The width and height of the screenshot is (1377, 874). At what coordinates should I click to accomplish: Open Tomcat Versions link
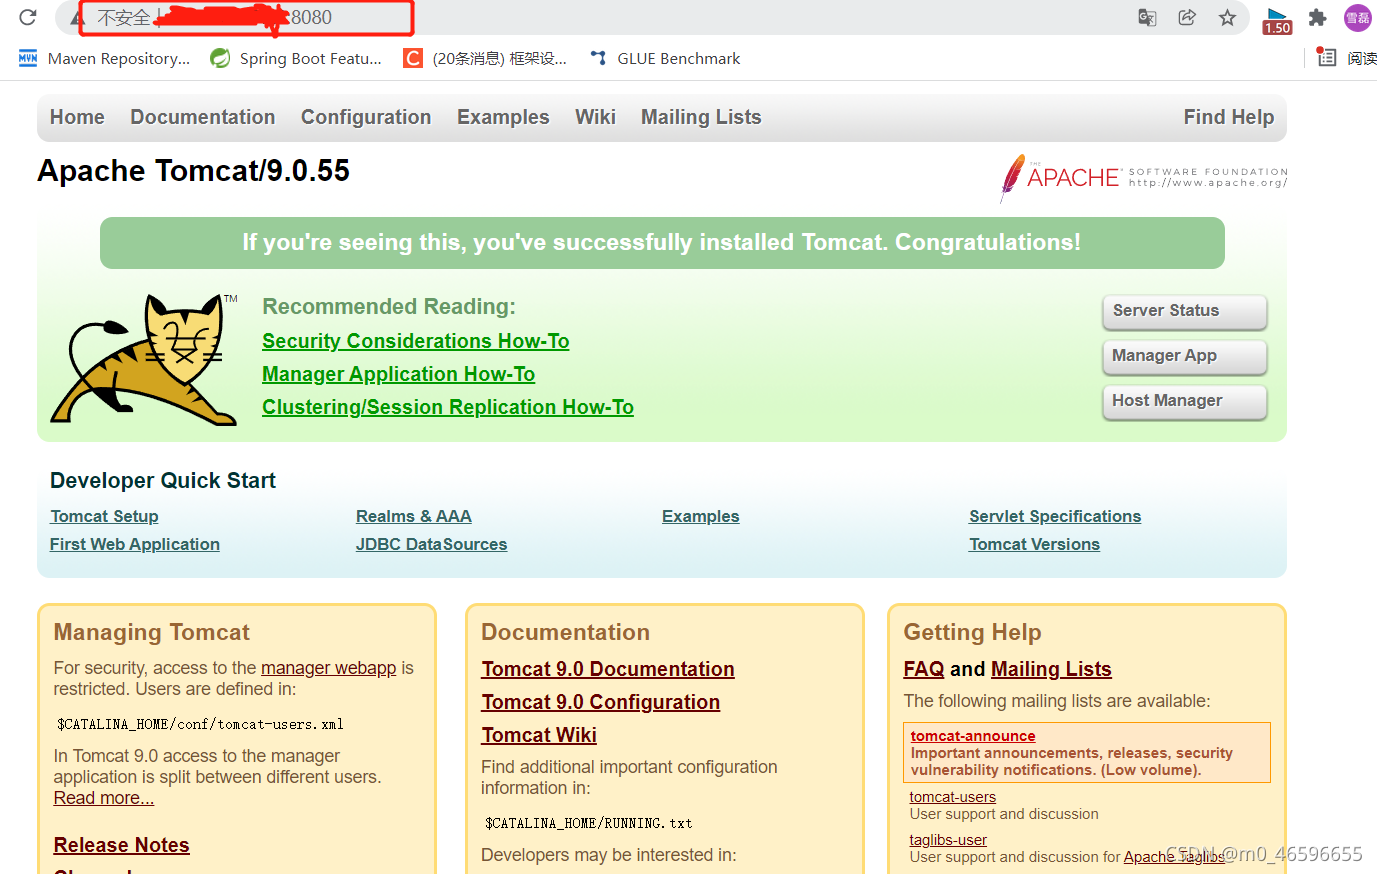click(1035, 544)
